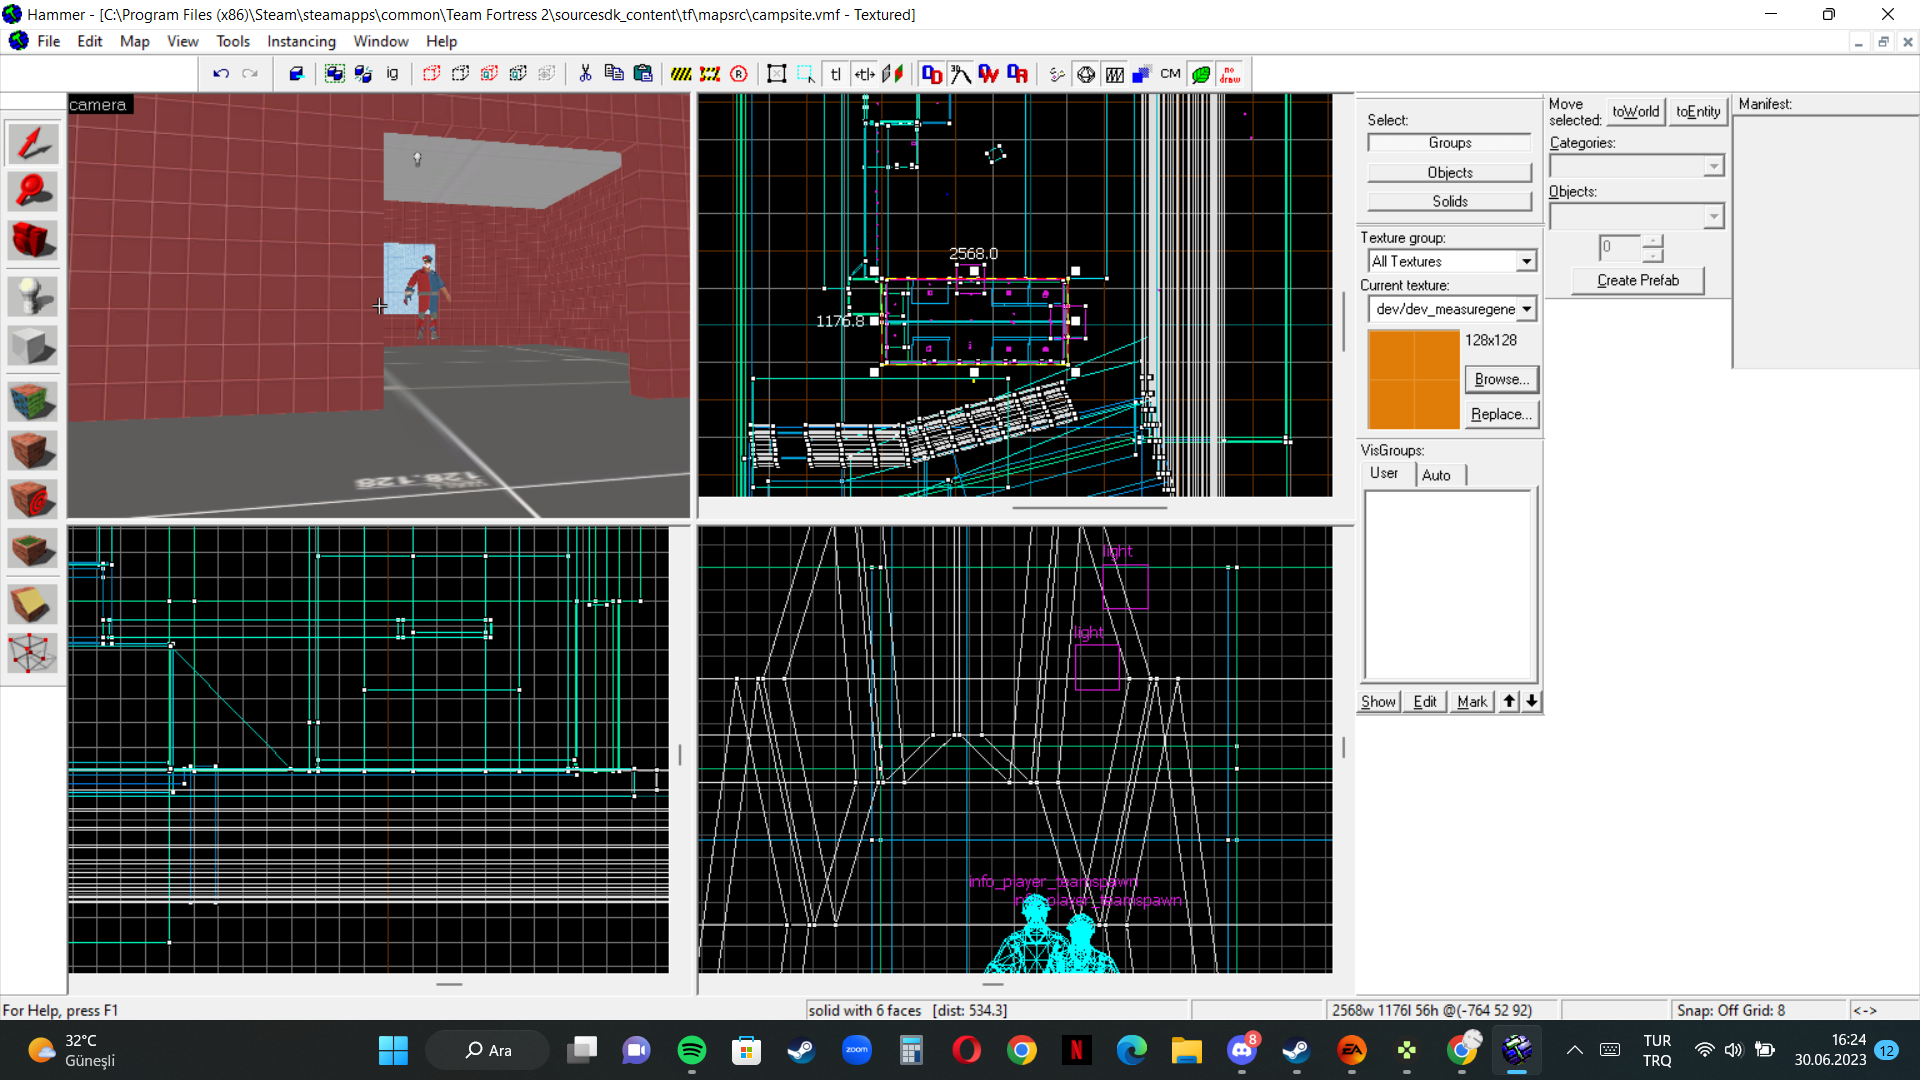This screenshot has height=1080, width=1920.
Task: Click the Groups select button
Action: tap(1449, 143)
